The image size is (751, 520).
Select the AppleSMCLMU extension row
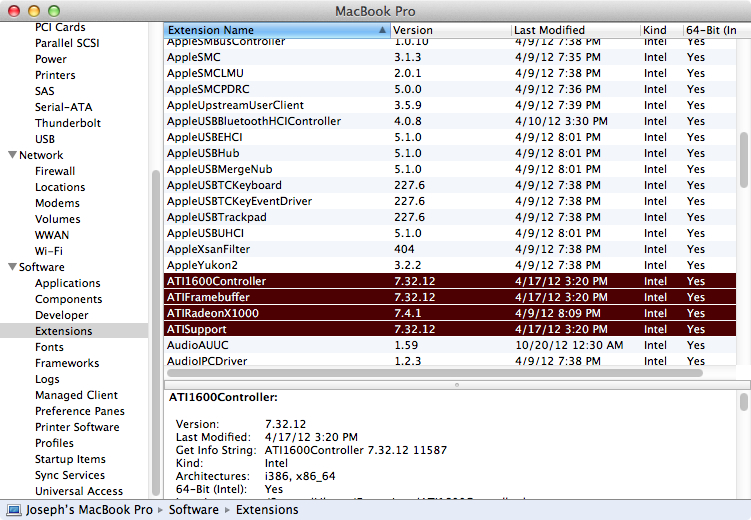[x=450, y=73]
